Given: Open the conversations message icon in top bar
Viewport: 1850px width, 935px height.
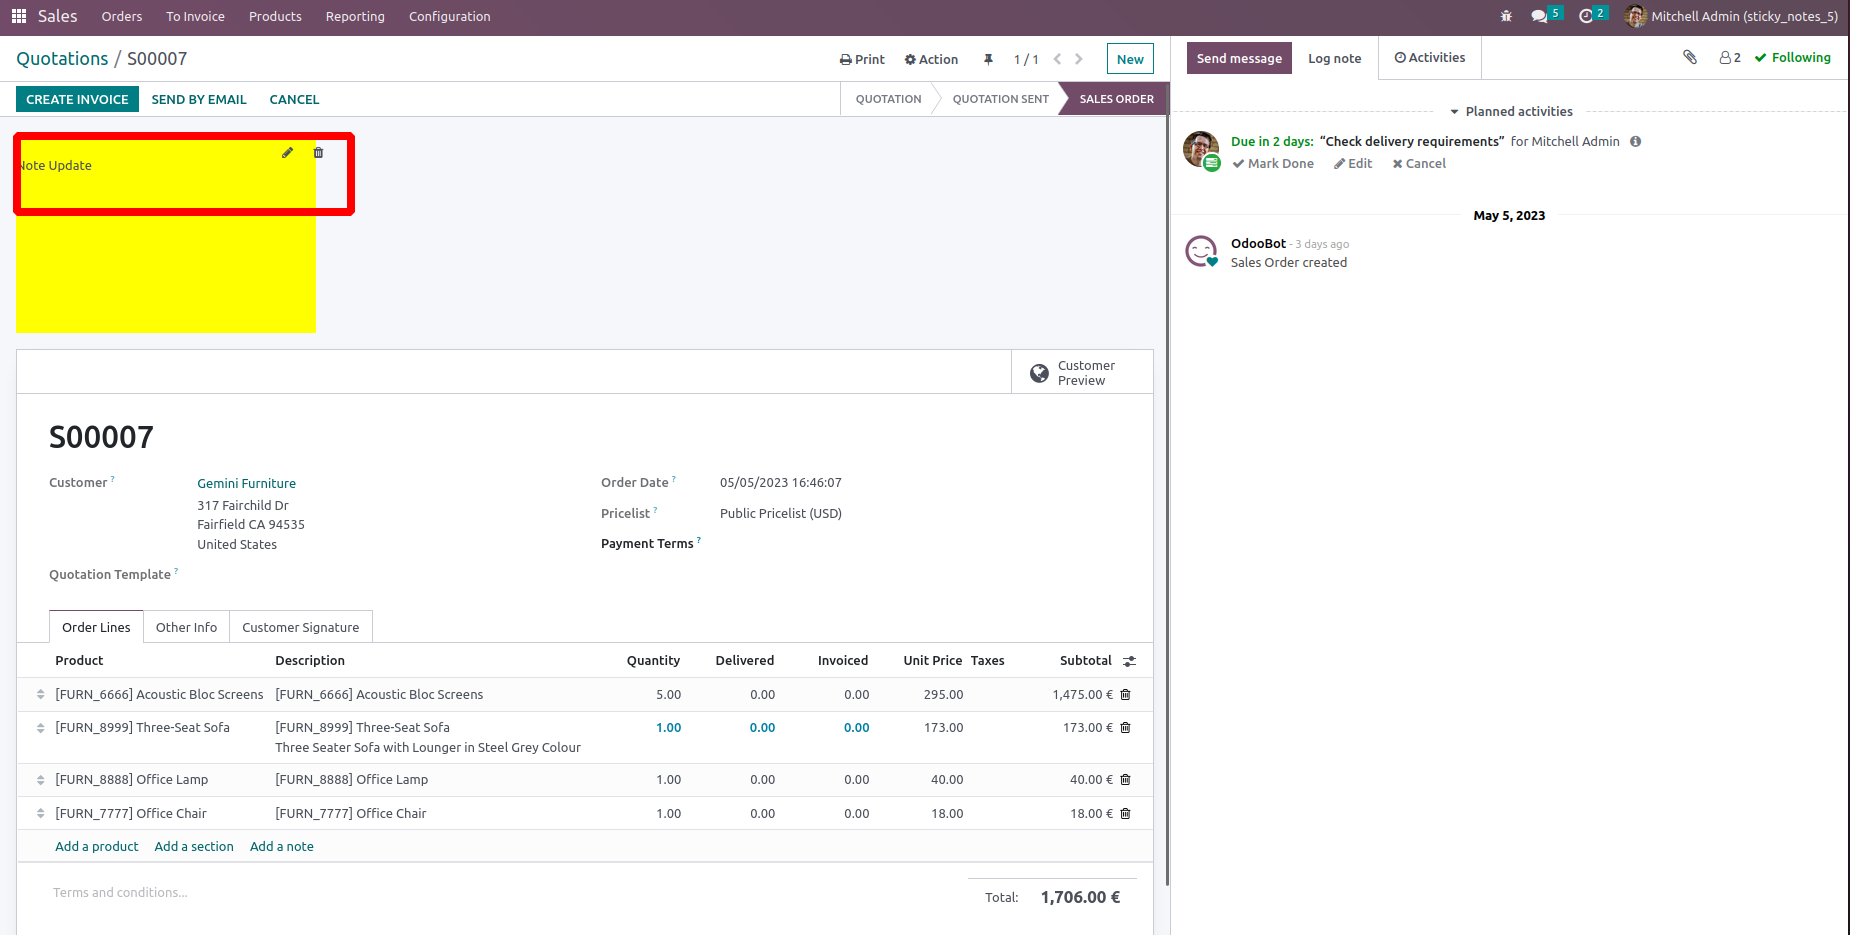Looking at the screenshot, I should tap(1539, 16).
